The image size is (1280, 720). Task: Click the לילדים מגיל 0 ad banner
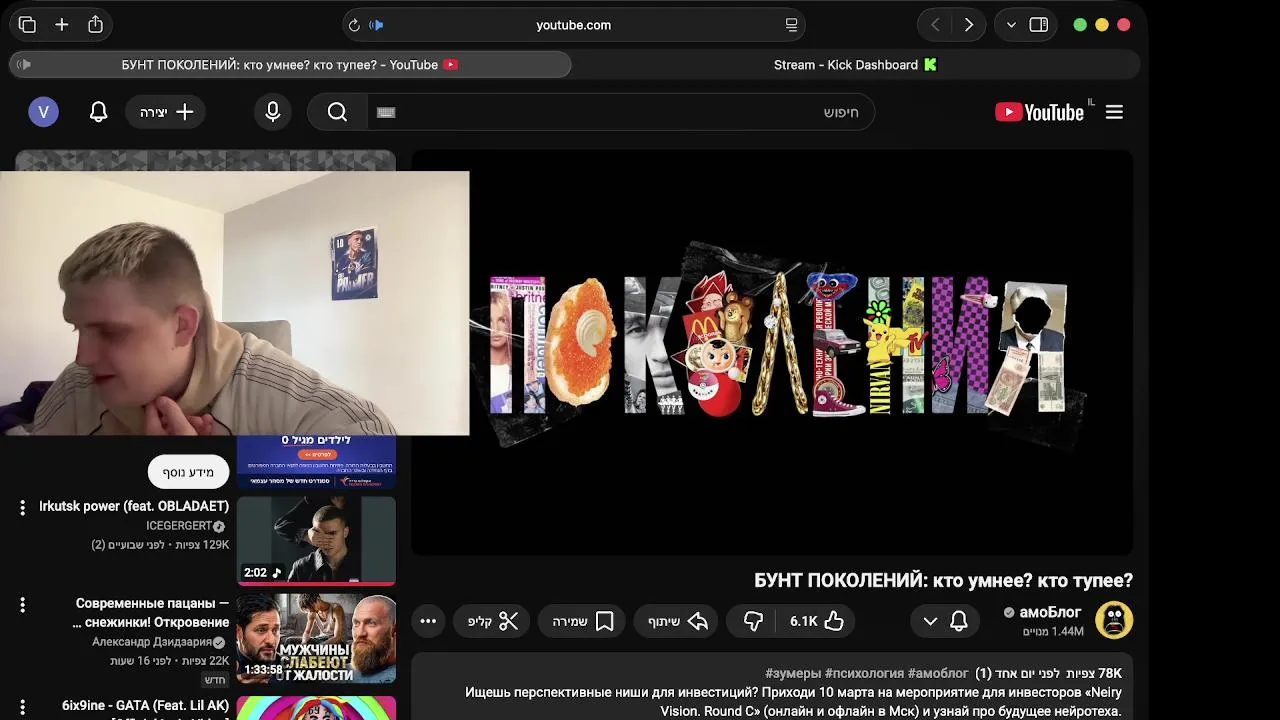[316, 462]
